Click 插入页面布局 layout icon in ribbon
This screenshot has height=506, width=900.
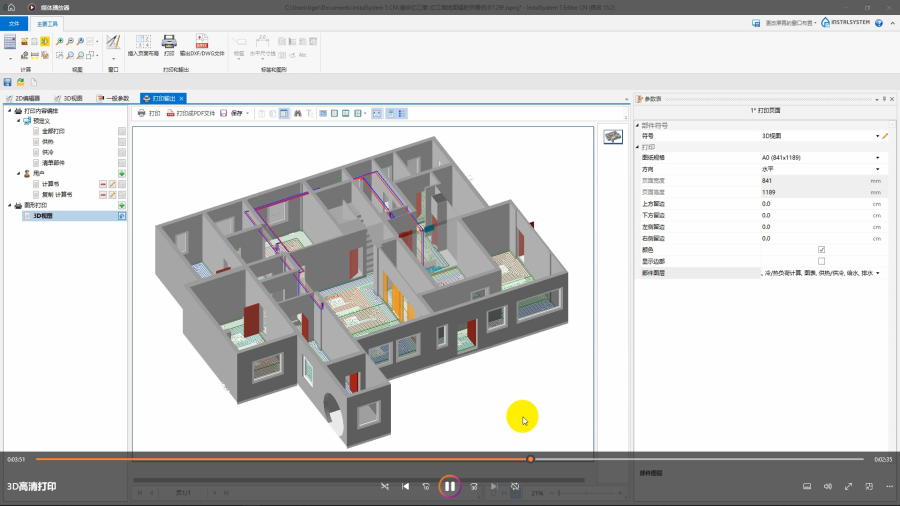coord(143,43)
